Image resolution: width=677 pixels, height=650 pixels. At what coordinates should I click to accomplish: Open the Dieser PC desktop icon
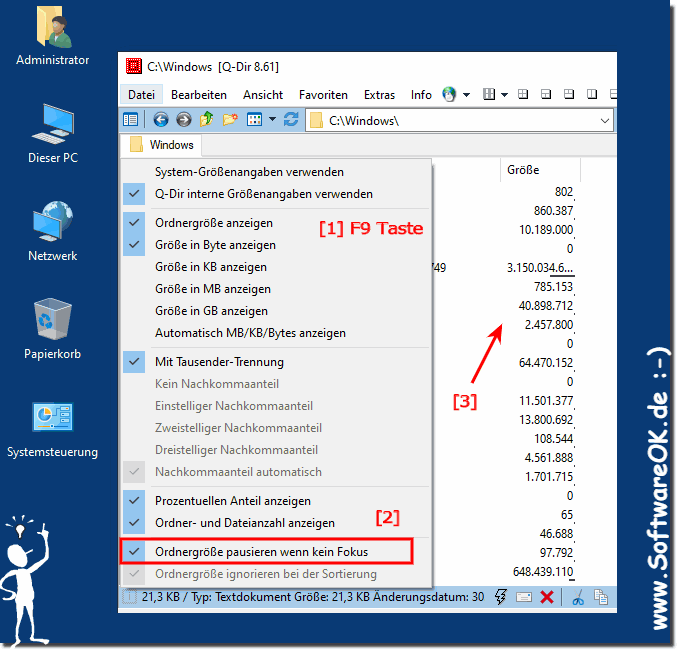pos(53,124)
